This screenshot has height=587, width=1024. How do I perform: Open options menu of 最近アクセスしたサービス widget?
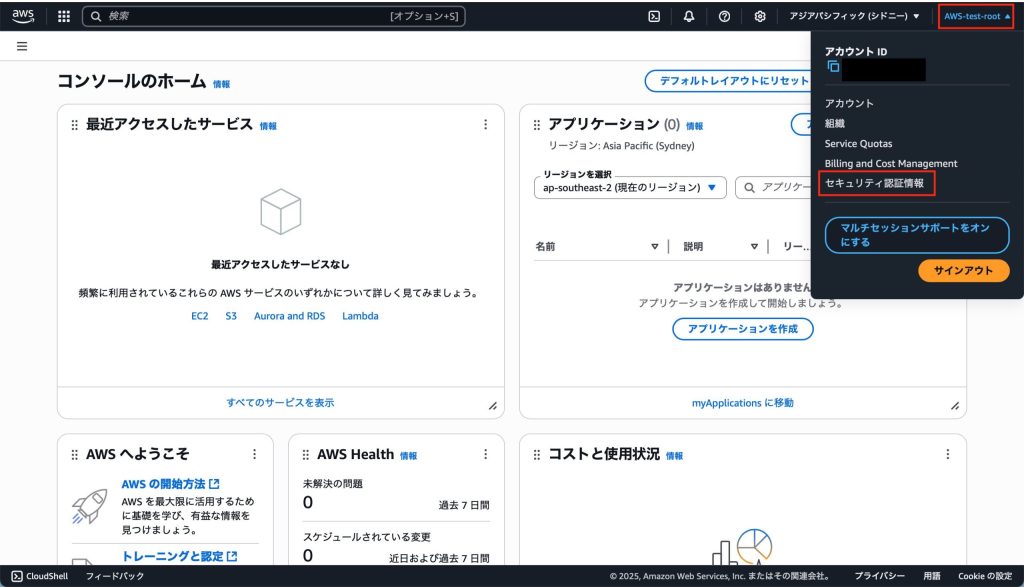(485, 124)
